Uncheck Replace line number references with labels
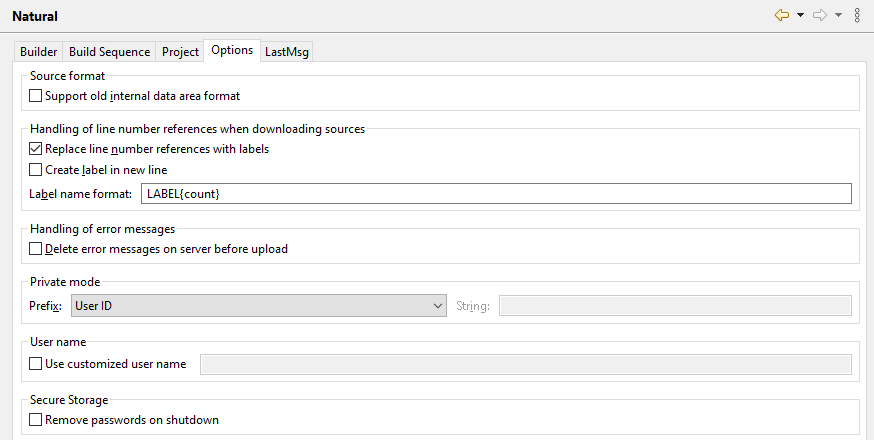Viewport: 874px width, 440px height. (36, 149)
